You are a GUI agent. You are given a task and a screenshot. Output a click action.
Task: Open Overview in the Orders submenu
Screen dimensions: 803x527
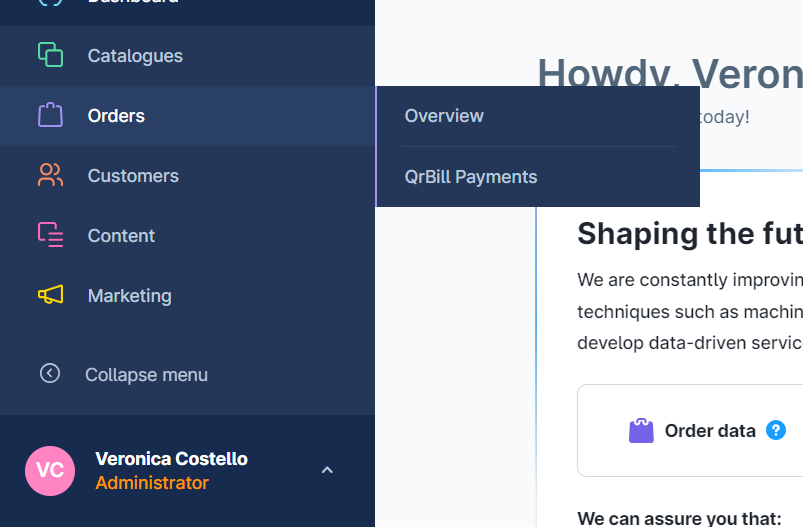pos(444,116)
